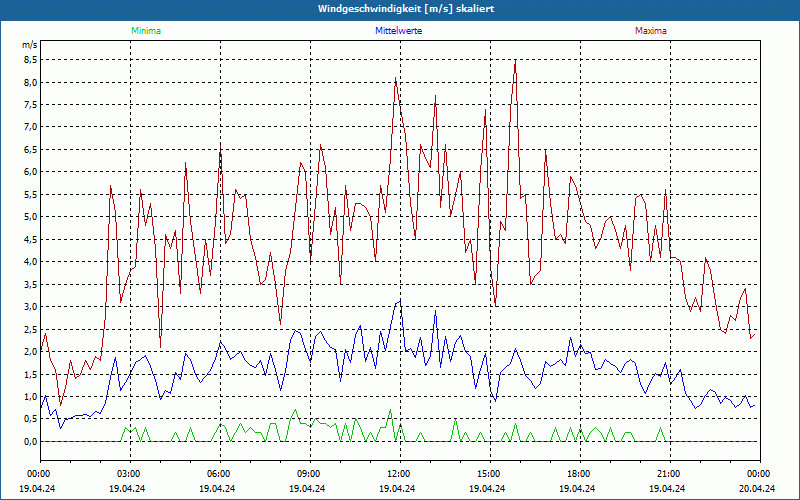800x500 pixels.
Task: Click the red Maxima legend label
Action: 650,31
